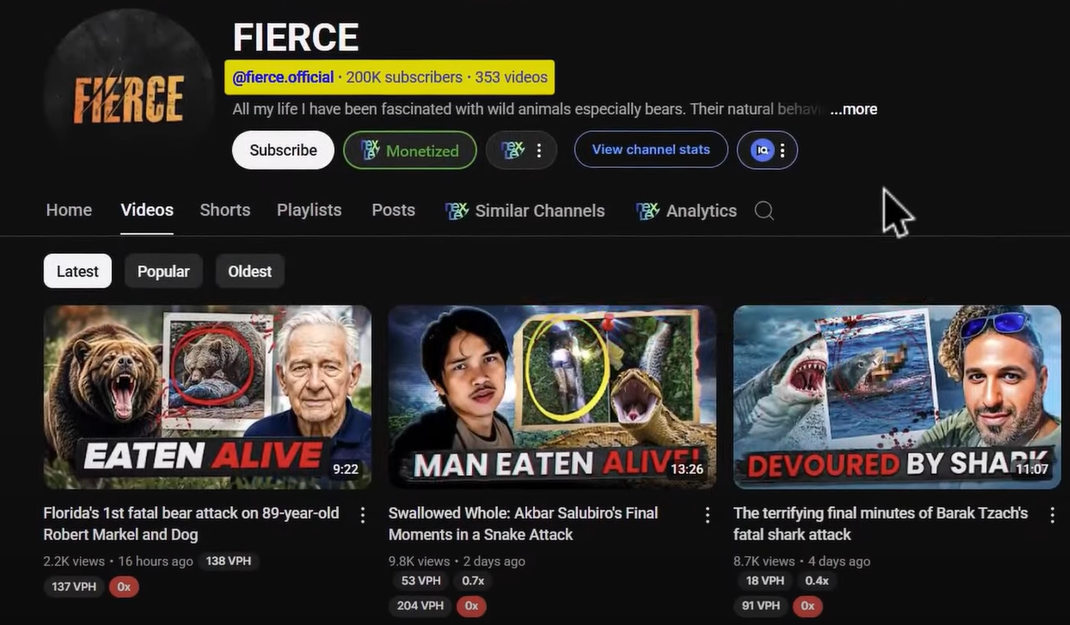This screenshot has height=625, width=1070.
Task: Click the Monetized badge
Action: tap(410, 150)
